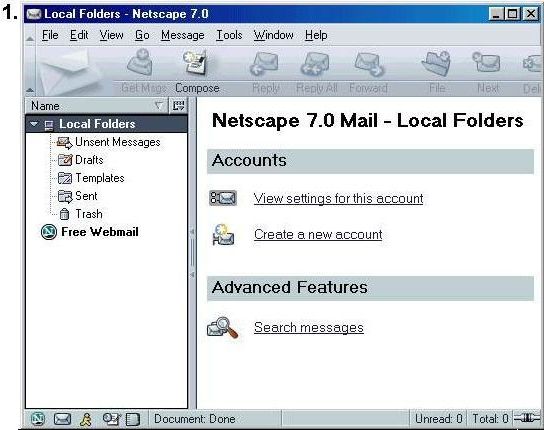Minimize the Netscape window
The height and width of the screenshot is (430, 544).
click(496, 14)
